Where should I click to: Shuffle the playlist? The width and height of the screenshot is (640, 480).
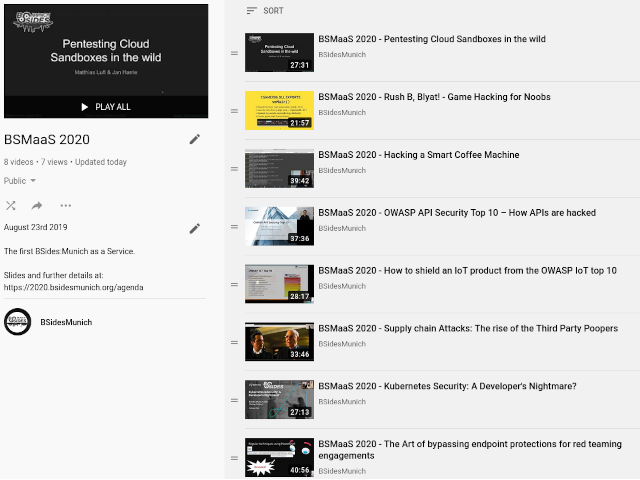pyautogui.click(x=11, y=205)
